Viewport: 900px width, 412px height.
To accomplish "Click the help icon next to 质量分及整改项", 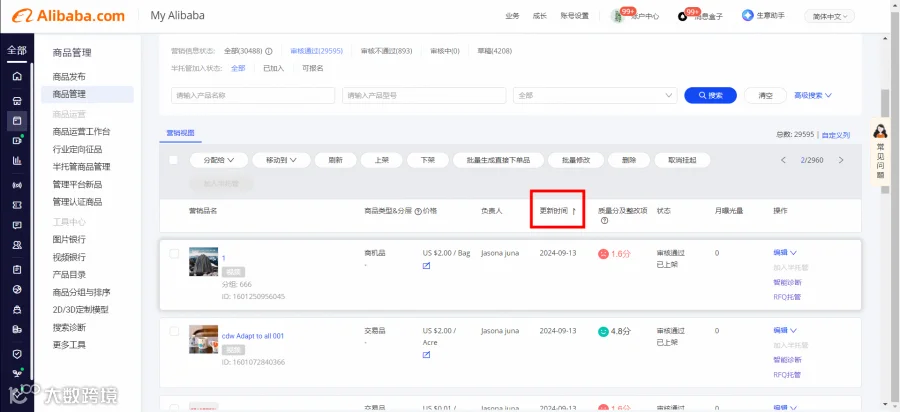I will point(604,221).
